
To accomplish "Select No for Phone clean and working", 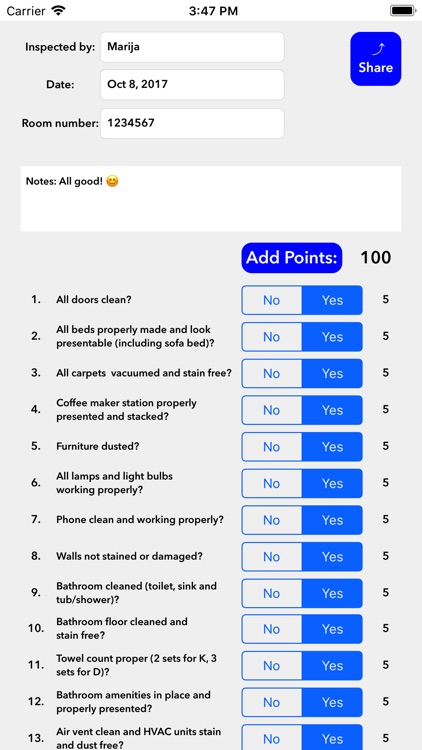I will click(x=271, y=520).
